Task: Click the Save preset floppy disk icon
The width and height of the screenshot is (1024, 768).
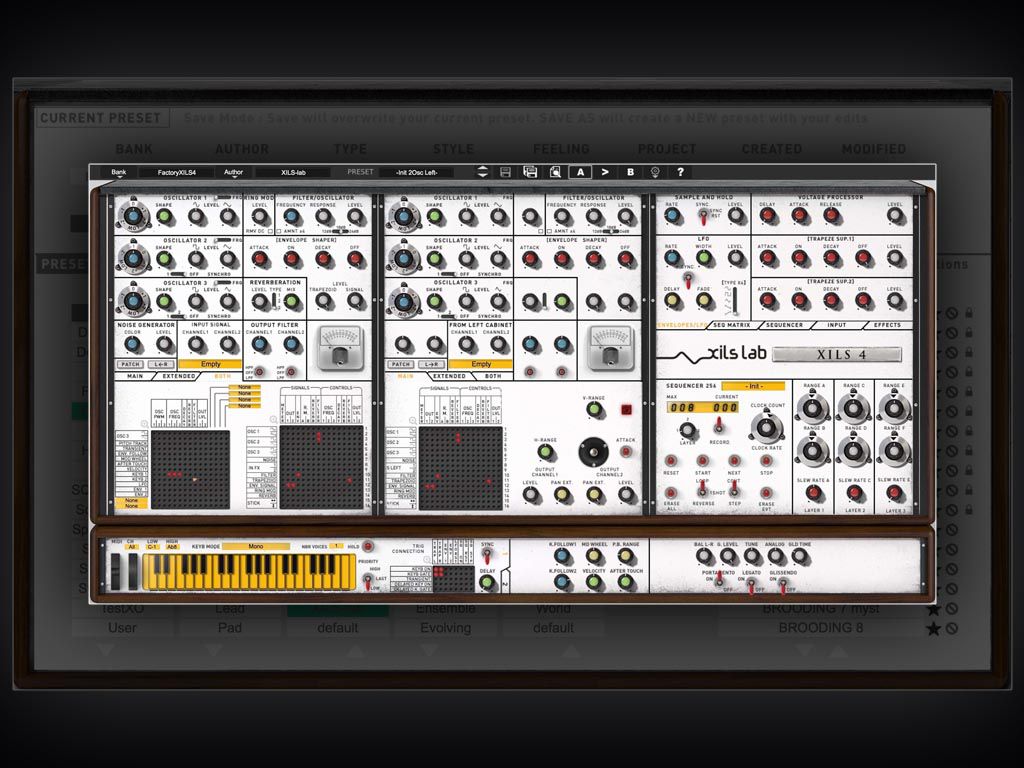Action: (x=506, y=172)
